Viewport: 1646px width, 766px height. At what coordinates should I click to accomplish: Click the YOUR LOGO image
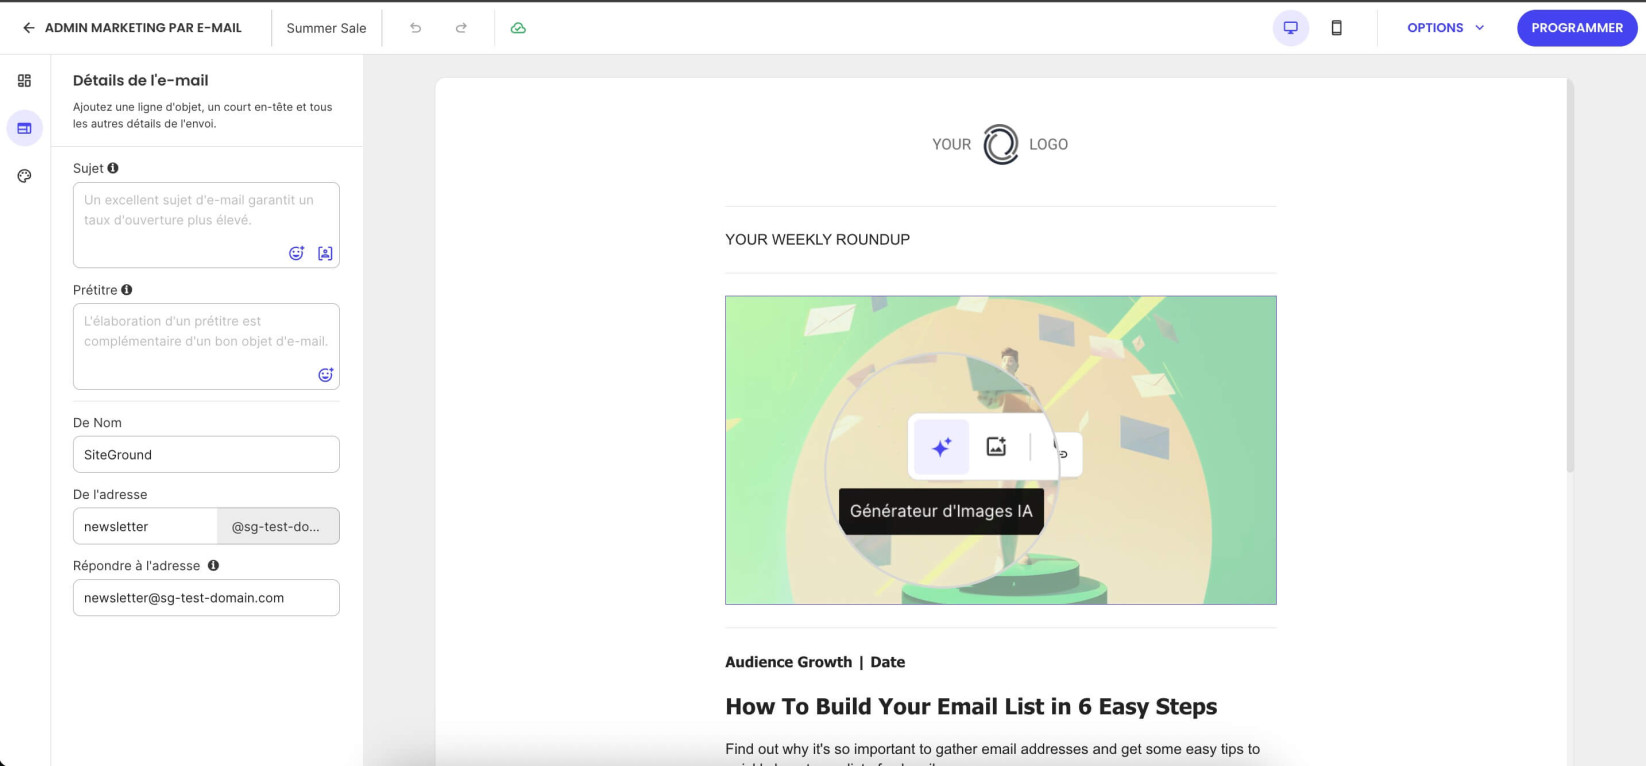coord(1000,144)
